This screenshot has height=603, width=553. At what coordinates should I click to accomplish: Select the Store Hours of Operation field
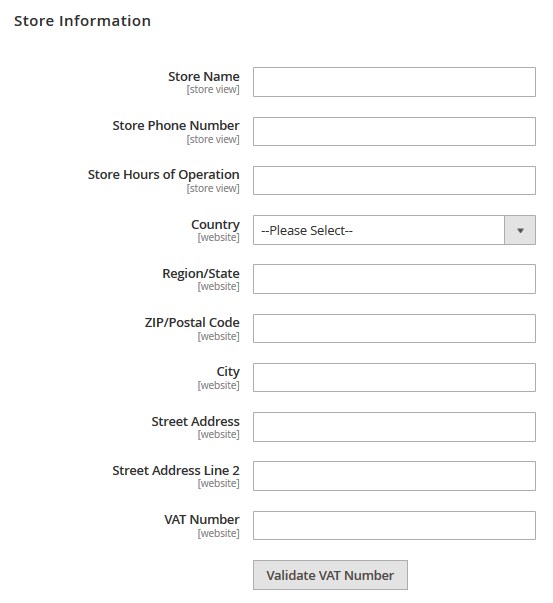click(x=394, y=180)
